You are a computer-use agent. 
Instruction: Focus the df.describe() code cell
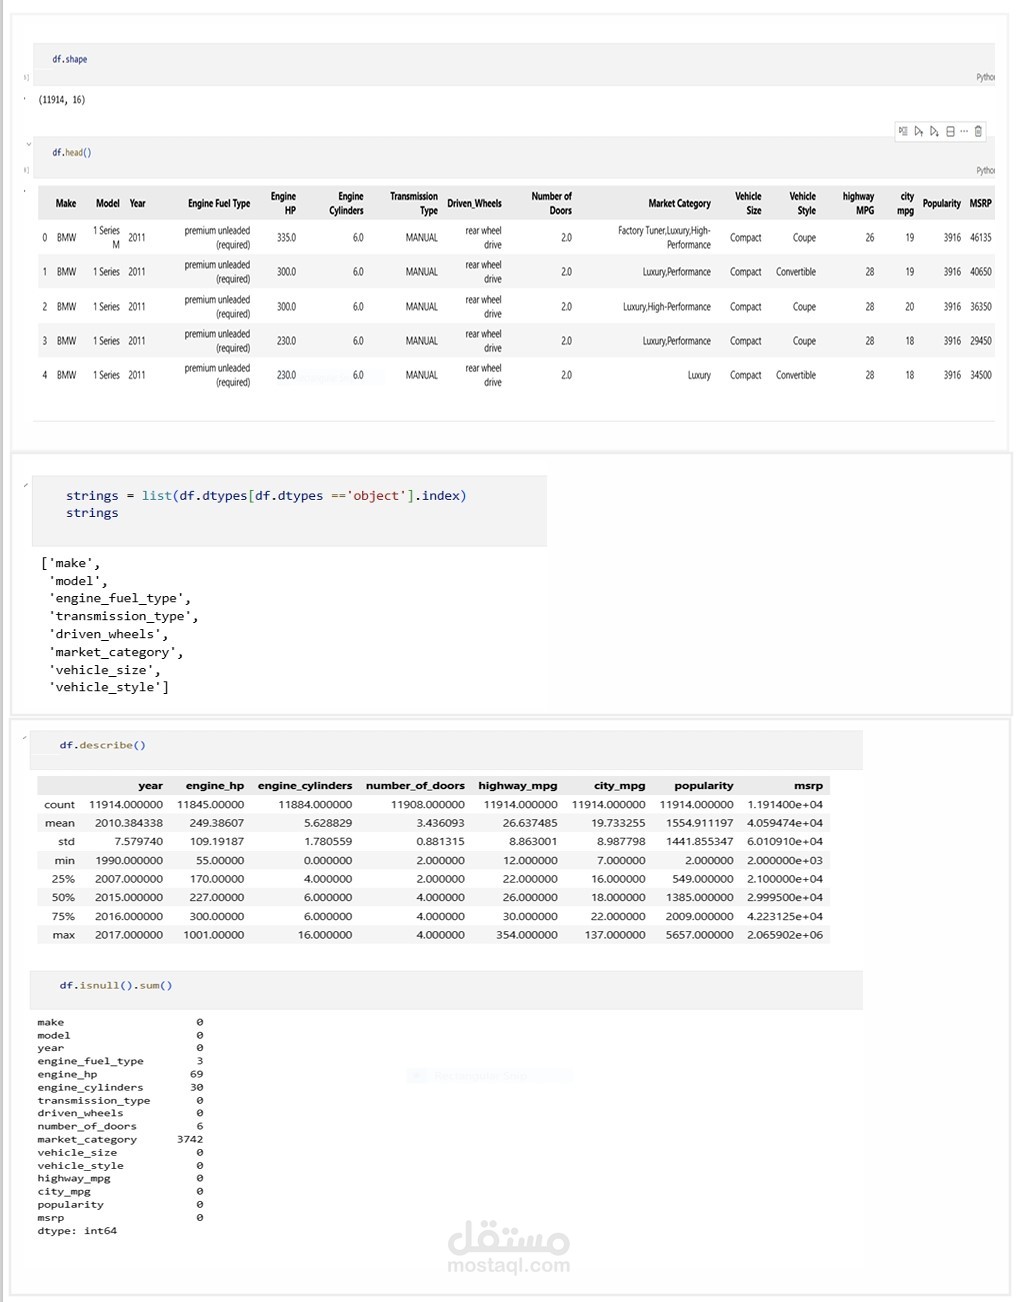click(x=445, y=749)
